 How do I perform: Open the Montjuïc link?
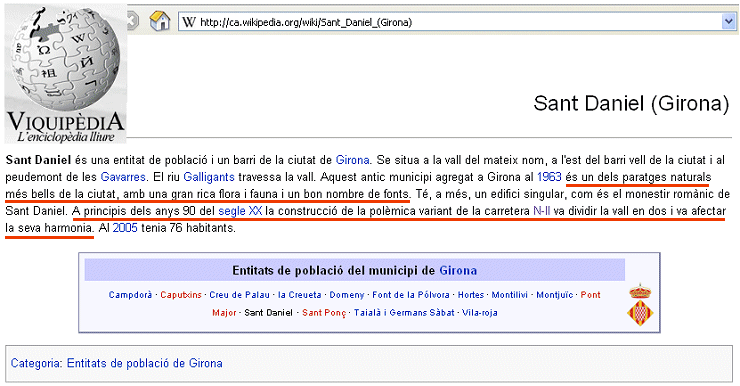[x=554, y=295]
